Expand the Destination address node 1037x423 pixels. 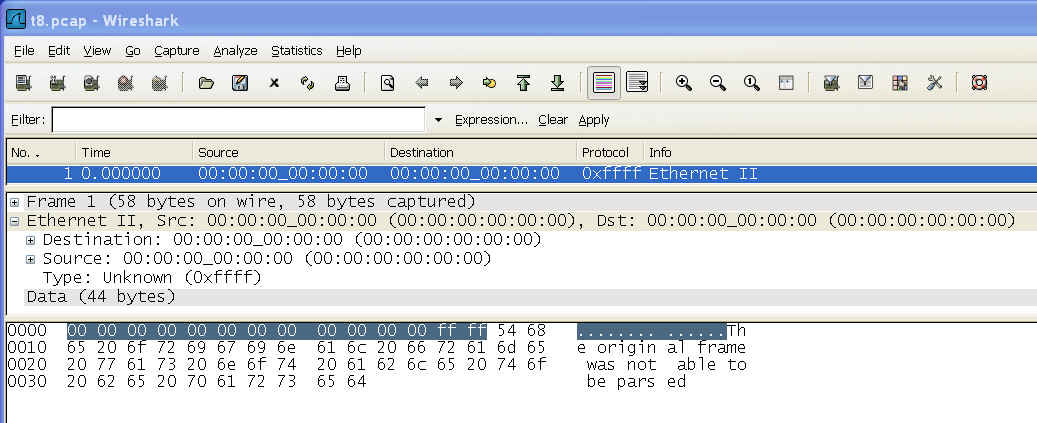[31, 240]
